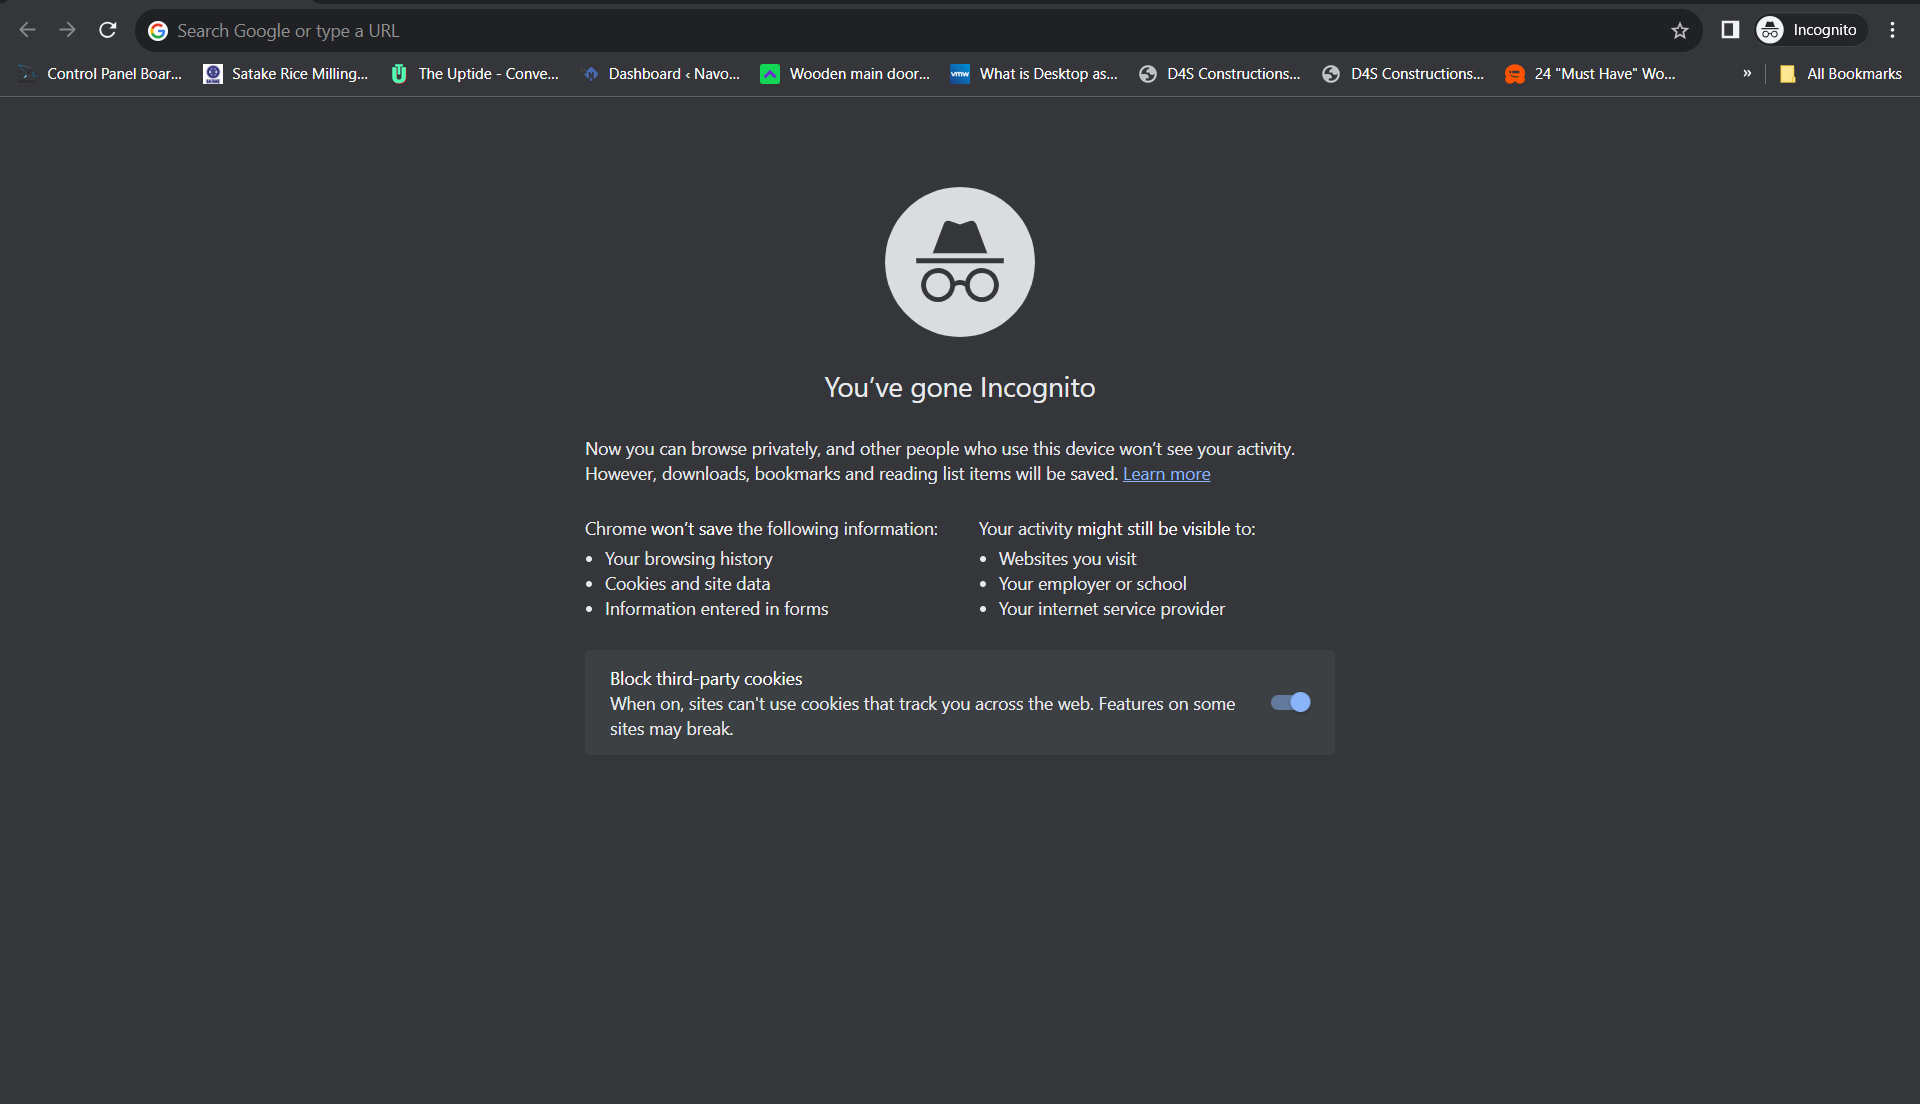Open 24 "Must Have" Wo... bookmark
This screenshot has height=1104, width=1920.
pyautogui.click(x=1591, y=74)
